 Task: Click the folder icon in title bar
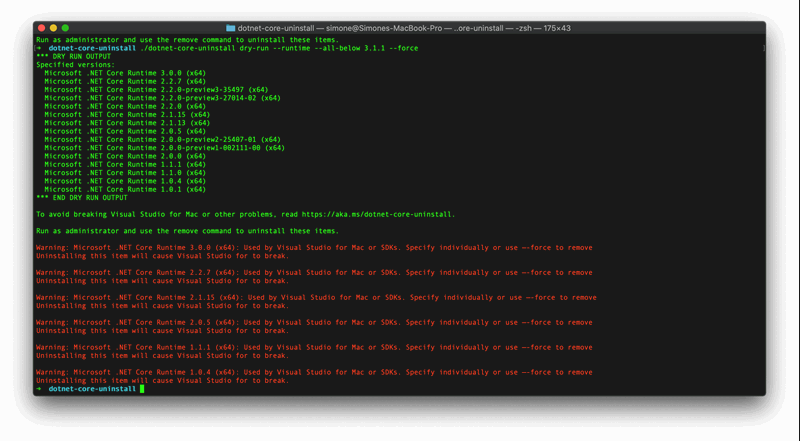[x=231, y=28]
